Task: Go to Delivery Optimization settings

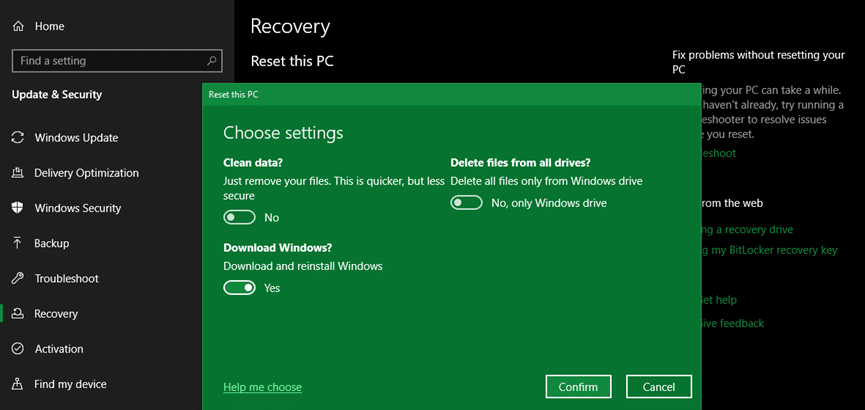Action: (86, 173)
